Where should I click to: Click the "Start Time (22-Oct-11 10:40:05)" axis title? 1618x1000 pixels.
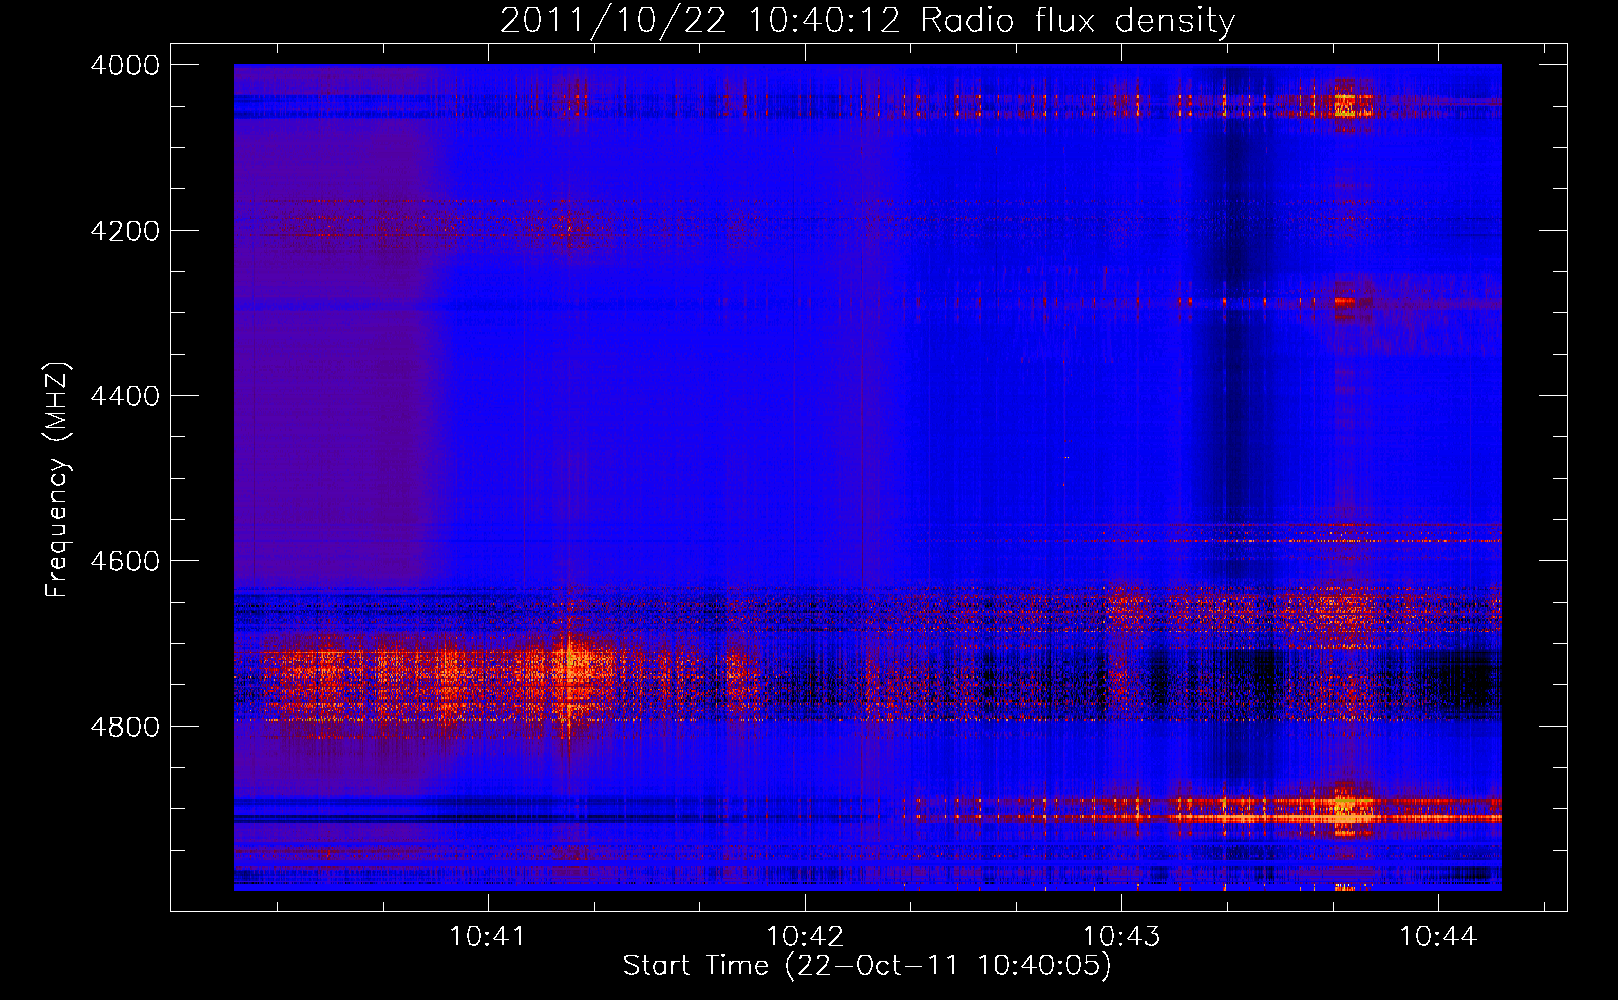coord(867,966)
